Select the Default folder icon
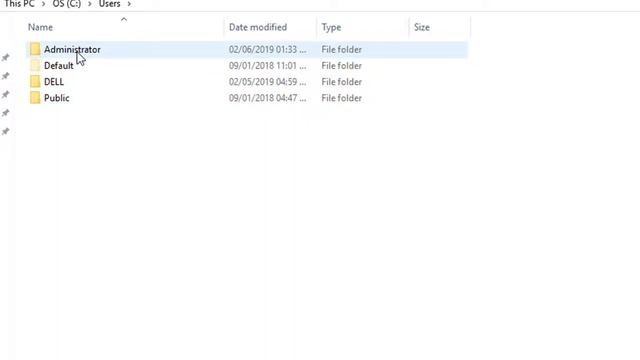The height and width of the screenshot is (360, 640). (35, 66)
